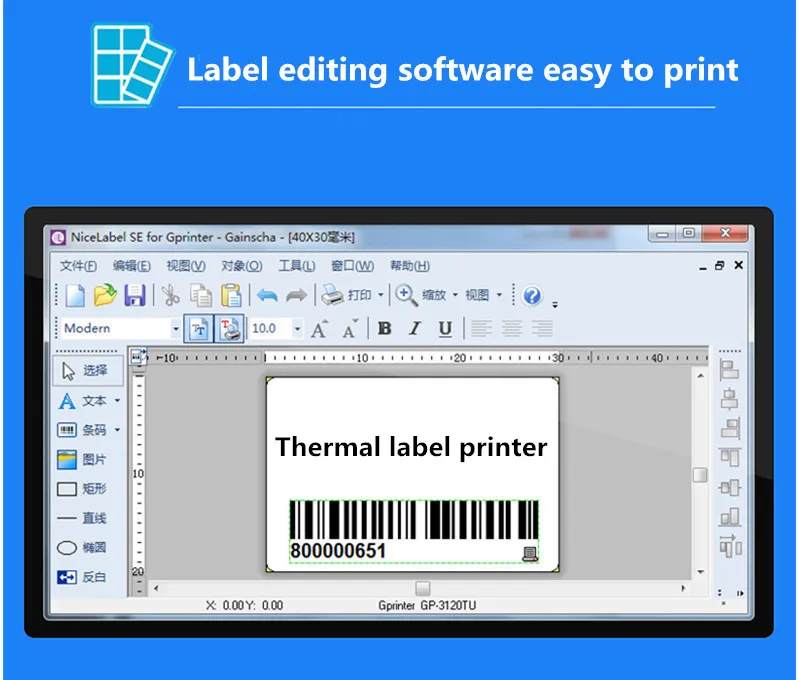
Task: Click the ruler corner origin icon
Action: click(138, 356)
